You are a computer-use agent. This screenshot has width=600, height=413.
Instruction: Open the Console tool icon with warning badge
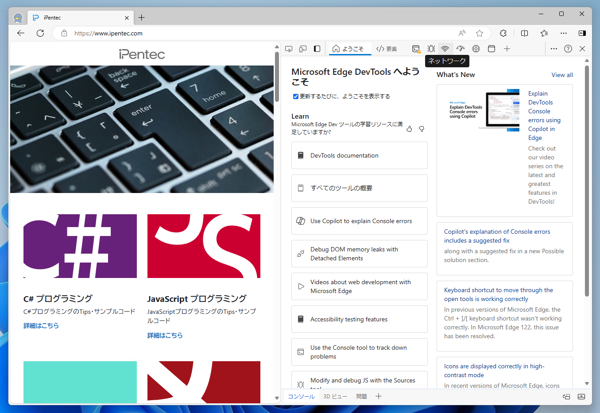(x=416, y=49)
